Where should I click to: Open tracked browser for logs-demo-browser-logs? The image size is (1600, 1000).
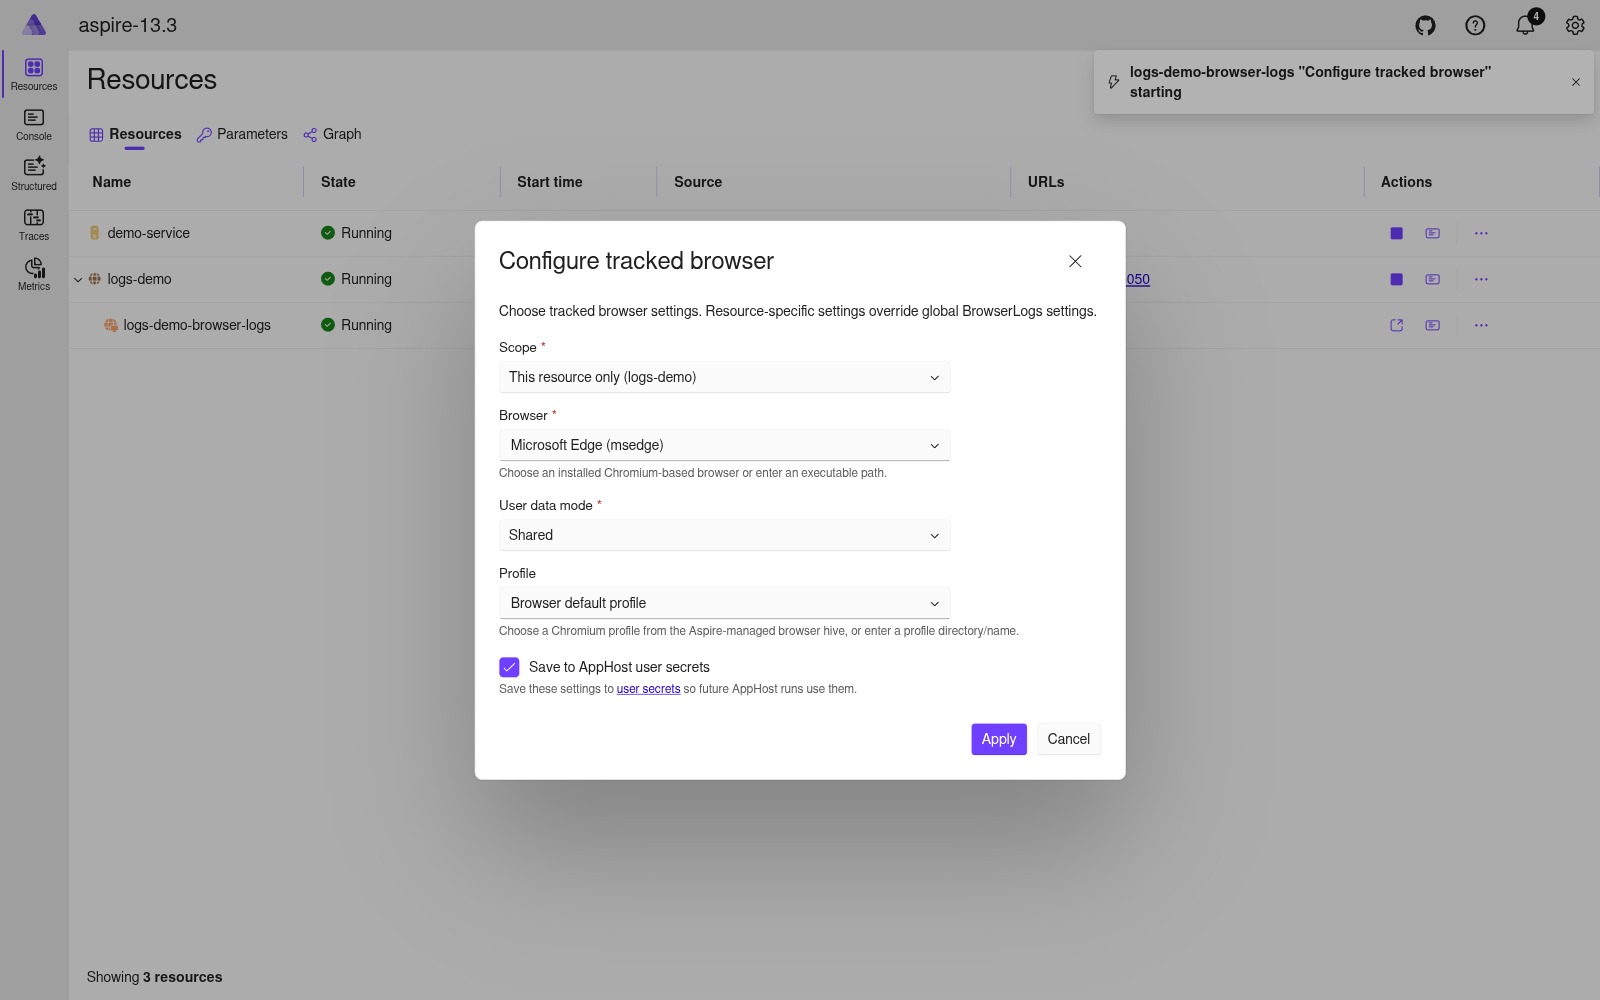point(1396,325)
